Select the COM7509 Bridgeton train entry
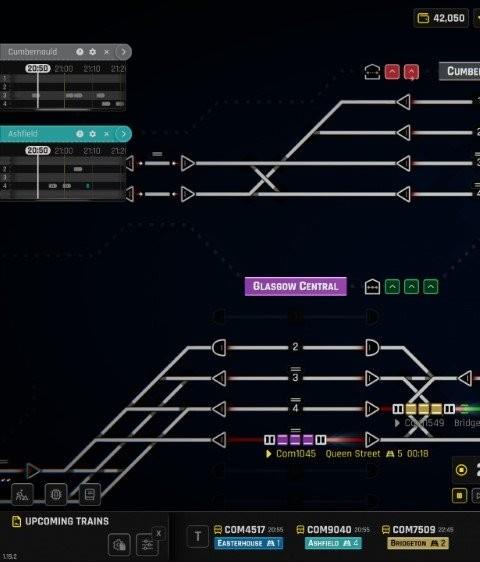The width and height of the screenshot is (480, 562). pyautogui.click(x=418, y=537)
